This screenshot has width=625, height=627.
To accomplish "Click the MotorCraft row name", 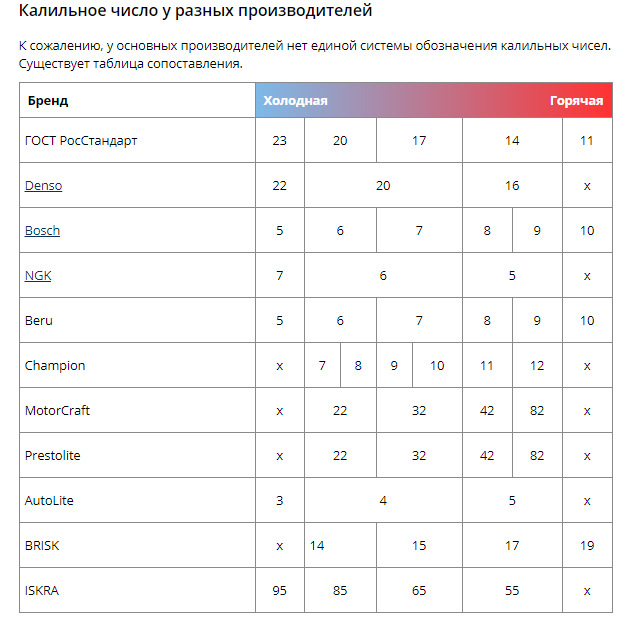I will coord(57,411).
